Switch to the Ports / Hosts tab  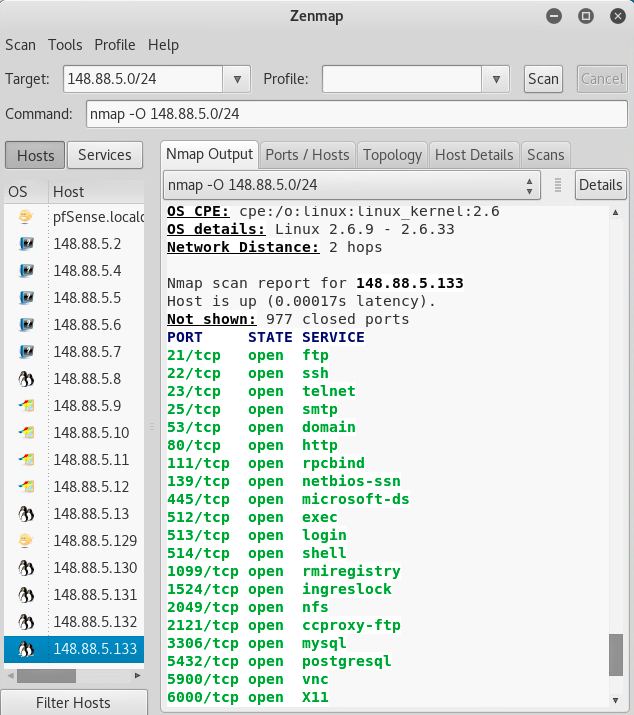[307, 155]
